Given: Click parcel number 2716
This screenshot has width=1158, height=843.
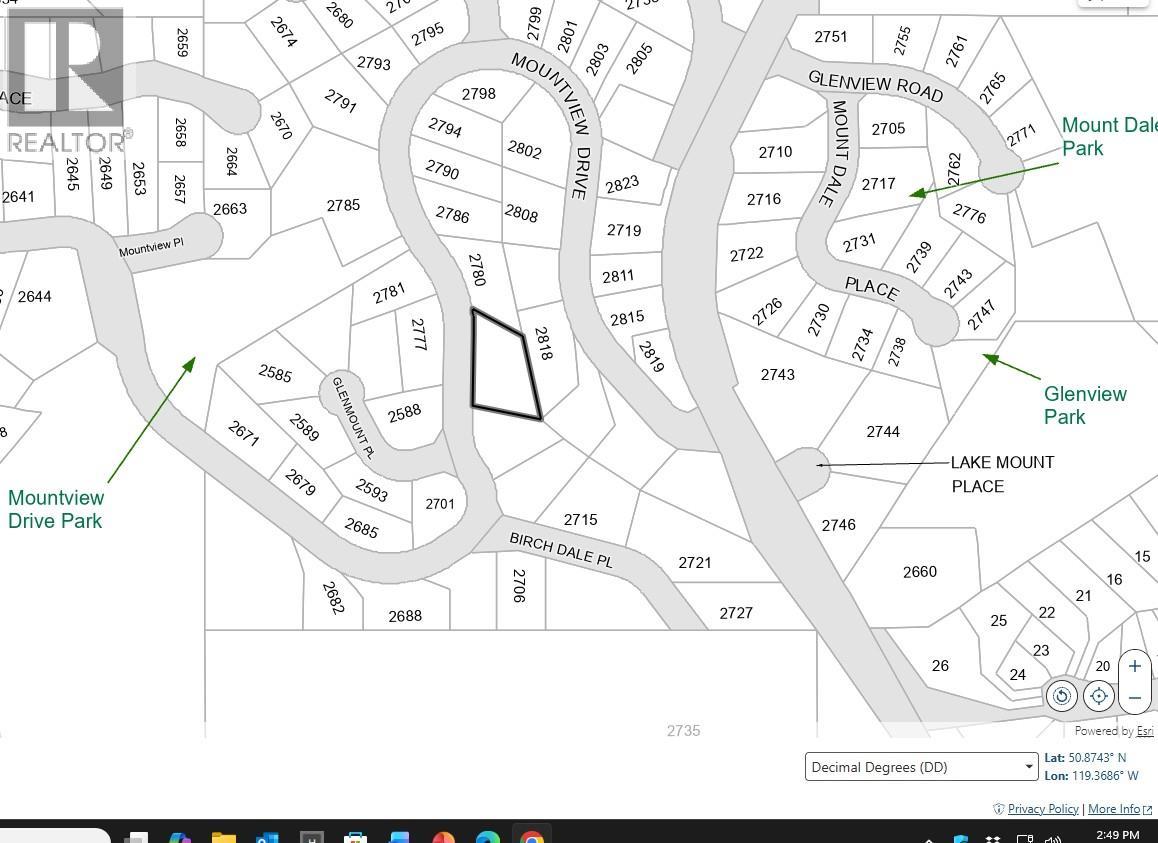Looking at the screenshot, I should tap(764, 199).
